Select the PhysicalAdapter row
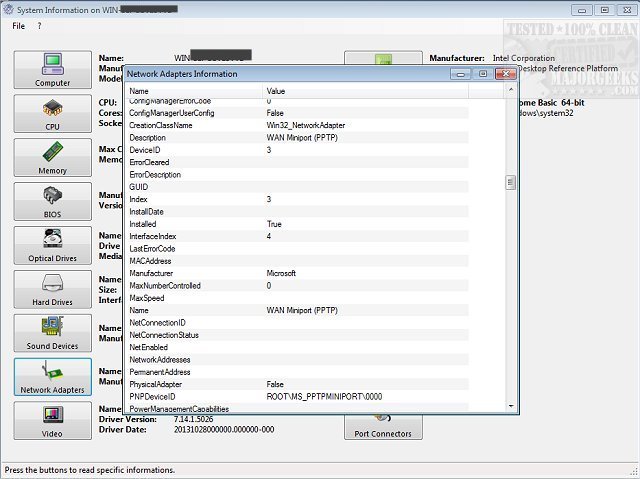640x479 pixels. 298,384
